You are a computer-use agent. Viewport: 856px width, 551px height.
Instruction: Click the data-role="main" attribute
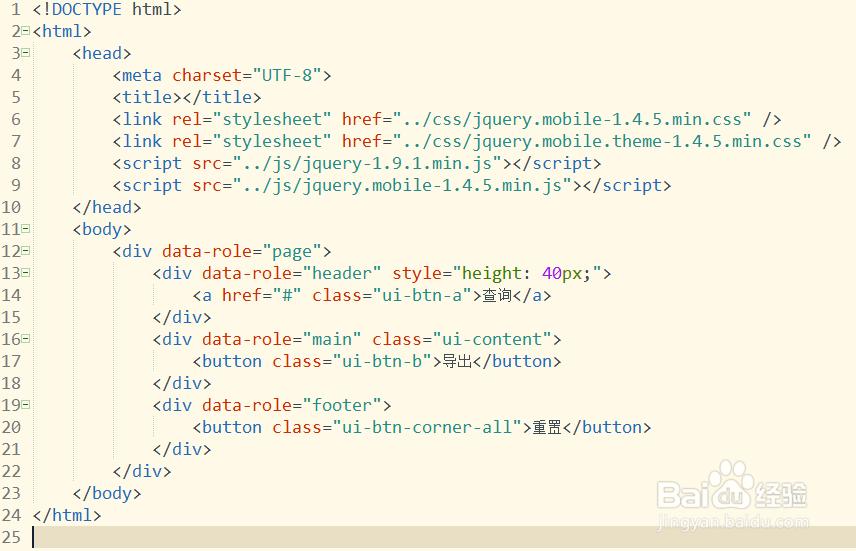coord(282,339)
